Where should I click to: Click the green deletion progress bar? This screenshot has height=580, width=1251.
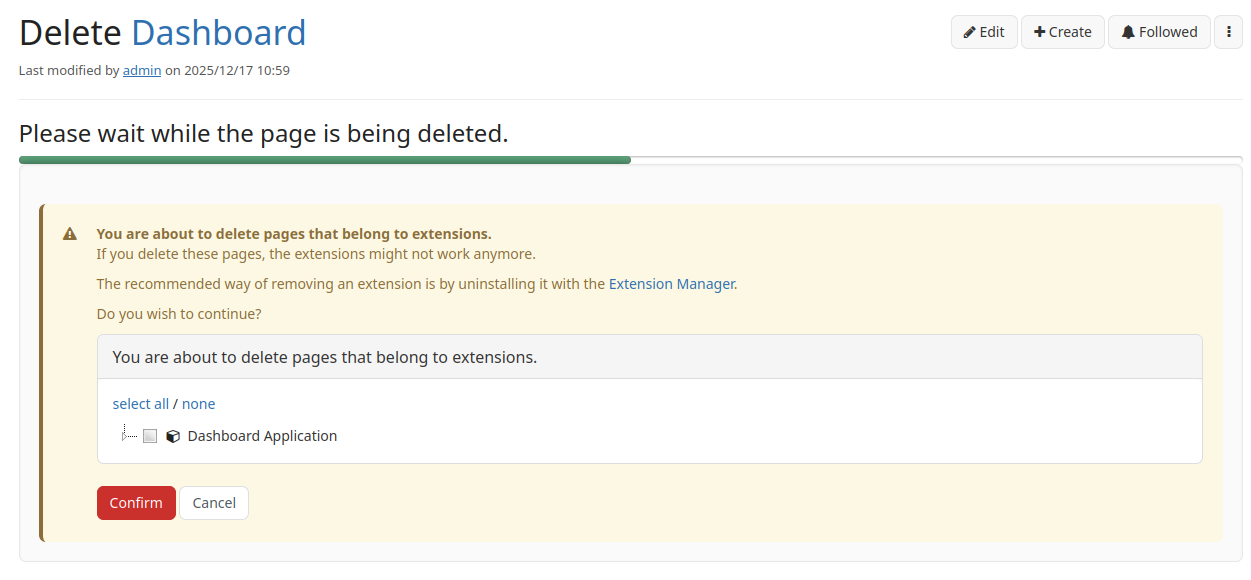coord(324,160)
